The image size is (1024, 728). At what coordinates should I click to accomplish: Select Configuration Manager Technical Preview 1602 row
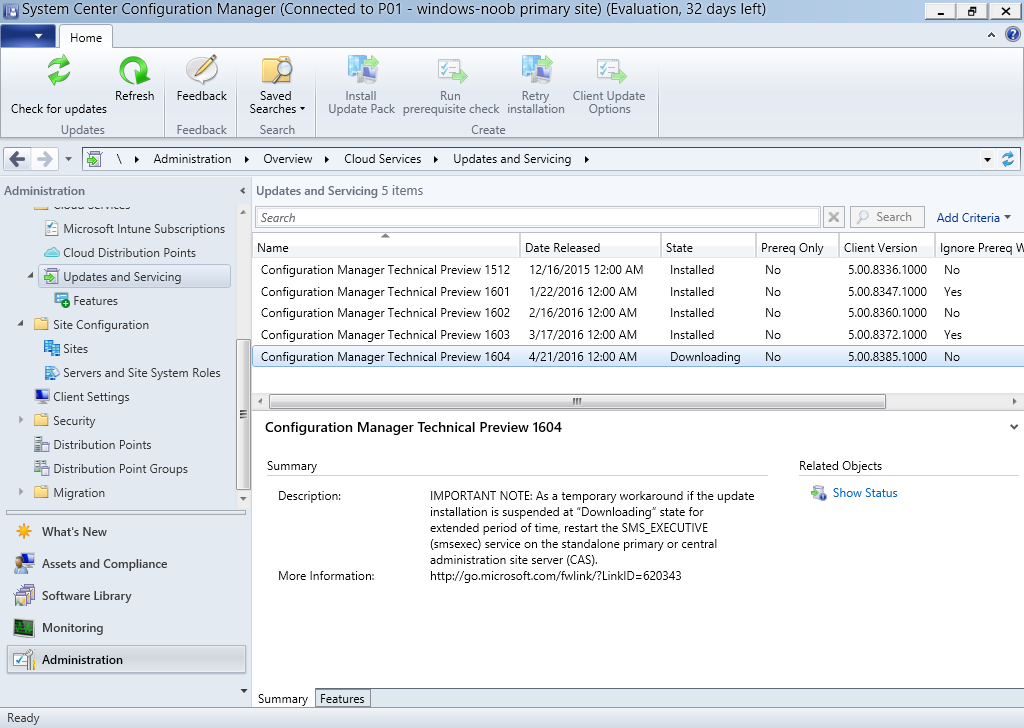click(638, 313)
